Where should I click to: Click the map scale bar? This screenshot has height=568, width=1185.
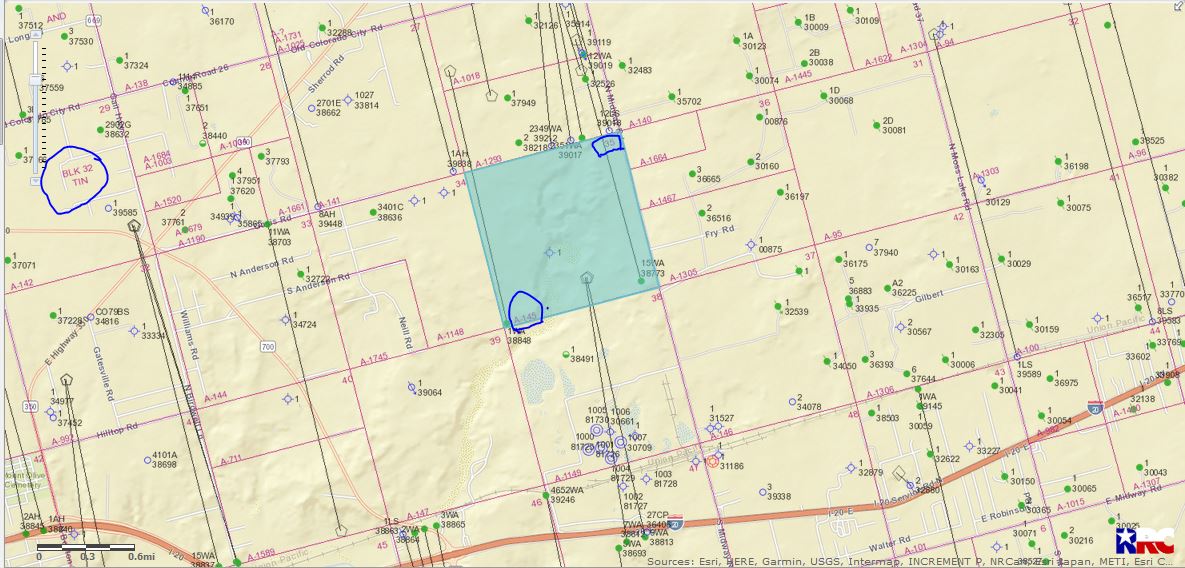point(86,547)
